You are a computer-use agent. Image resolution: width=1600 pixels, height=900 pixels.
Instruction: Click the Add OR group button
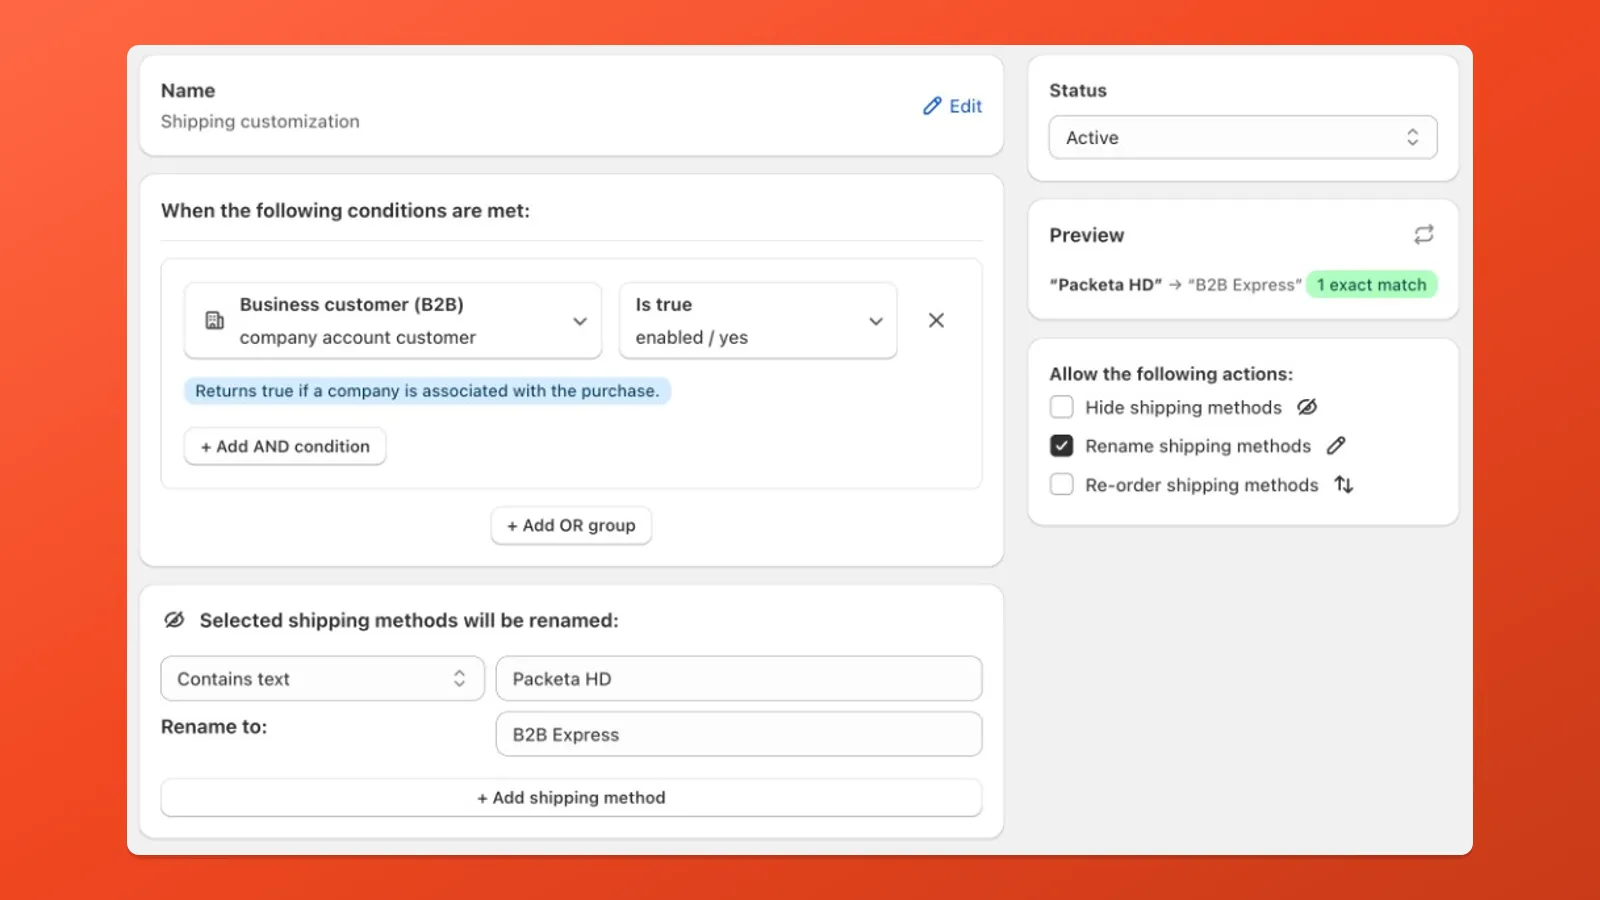(571, 525)
